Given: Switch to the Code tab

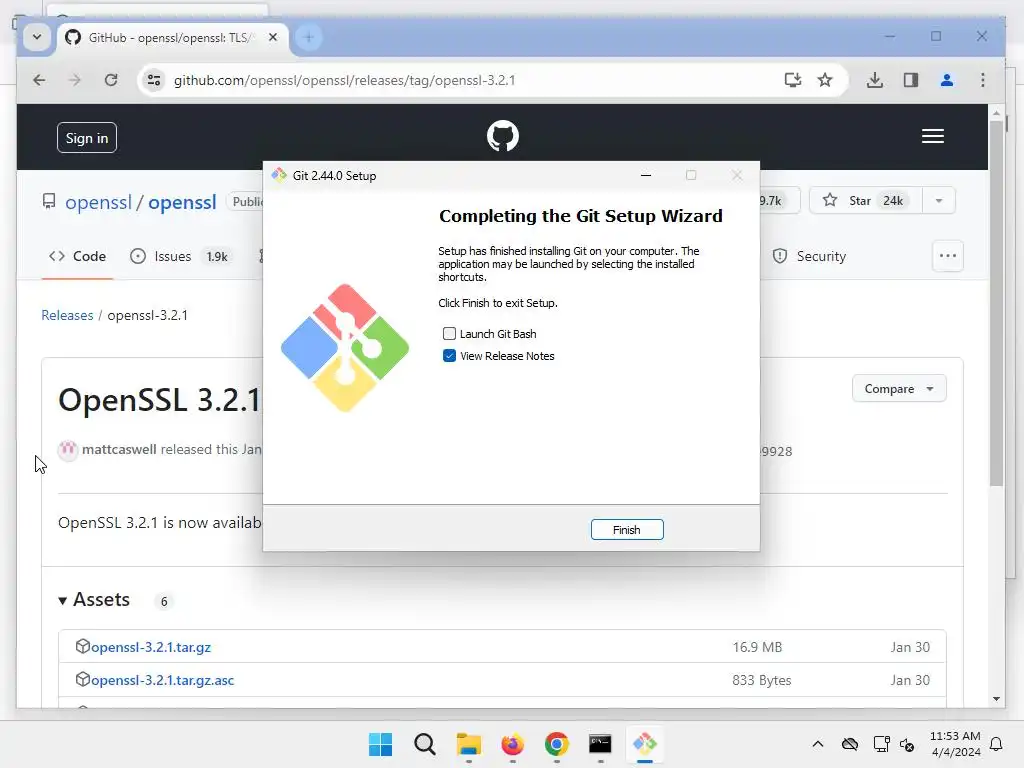Looking at the screenshot, I should tap(78, 256).
